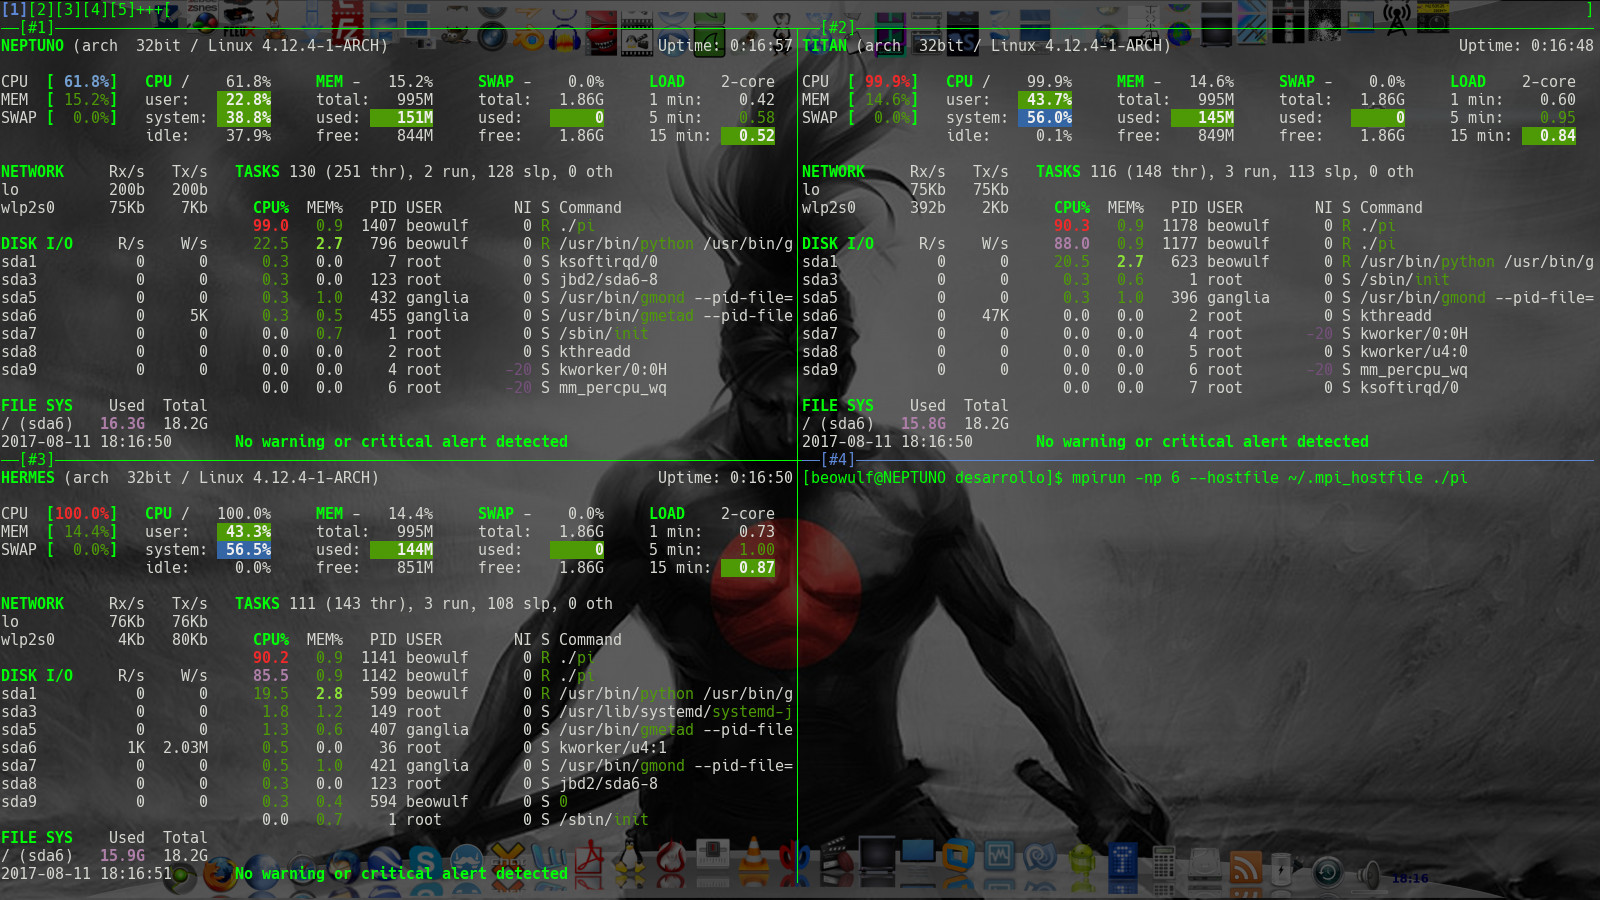Click the sda6 disk row in TITAN pane

point(905,315)
